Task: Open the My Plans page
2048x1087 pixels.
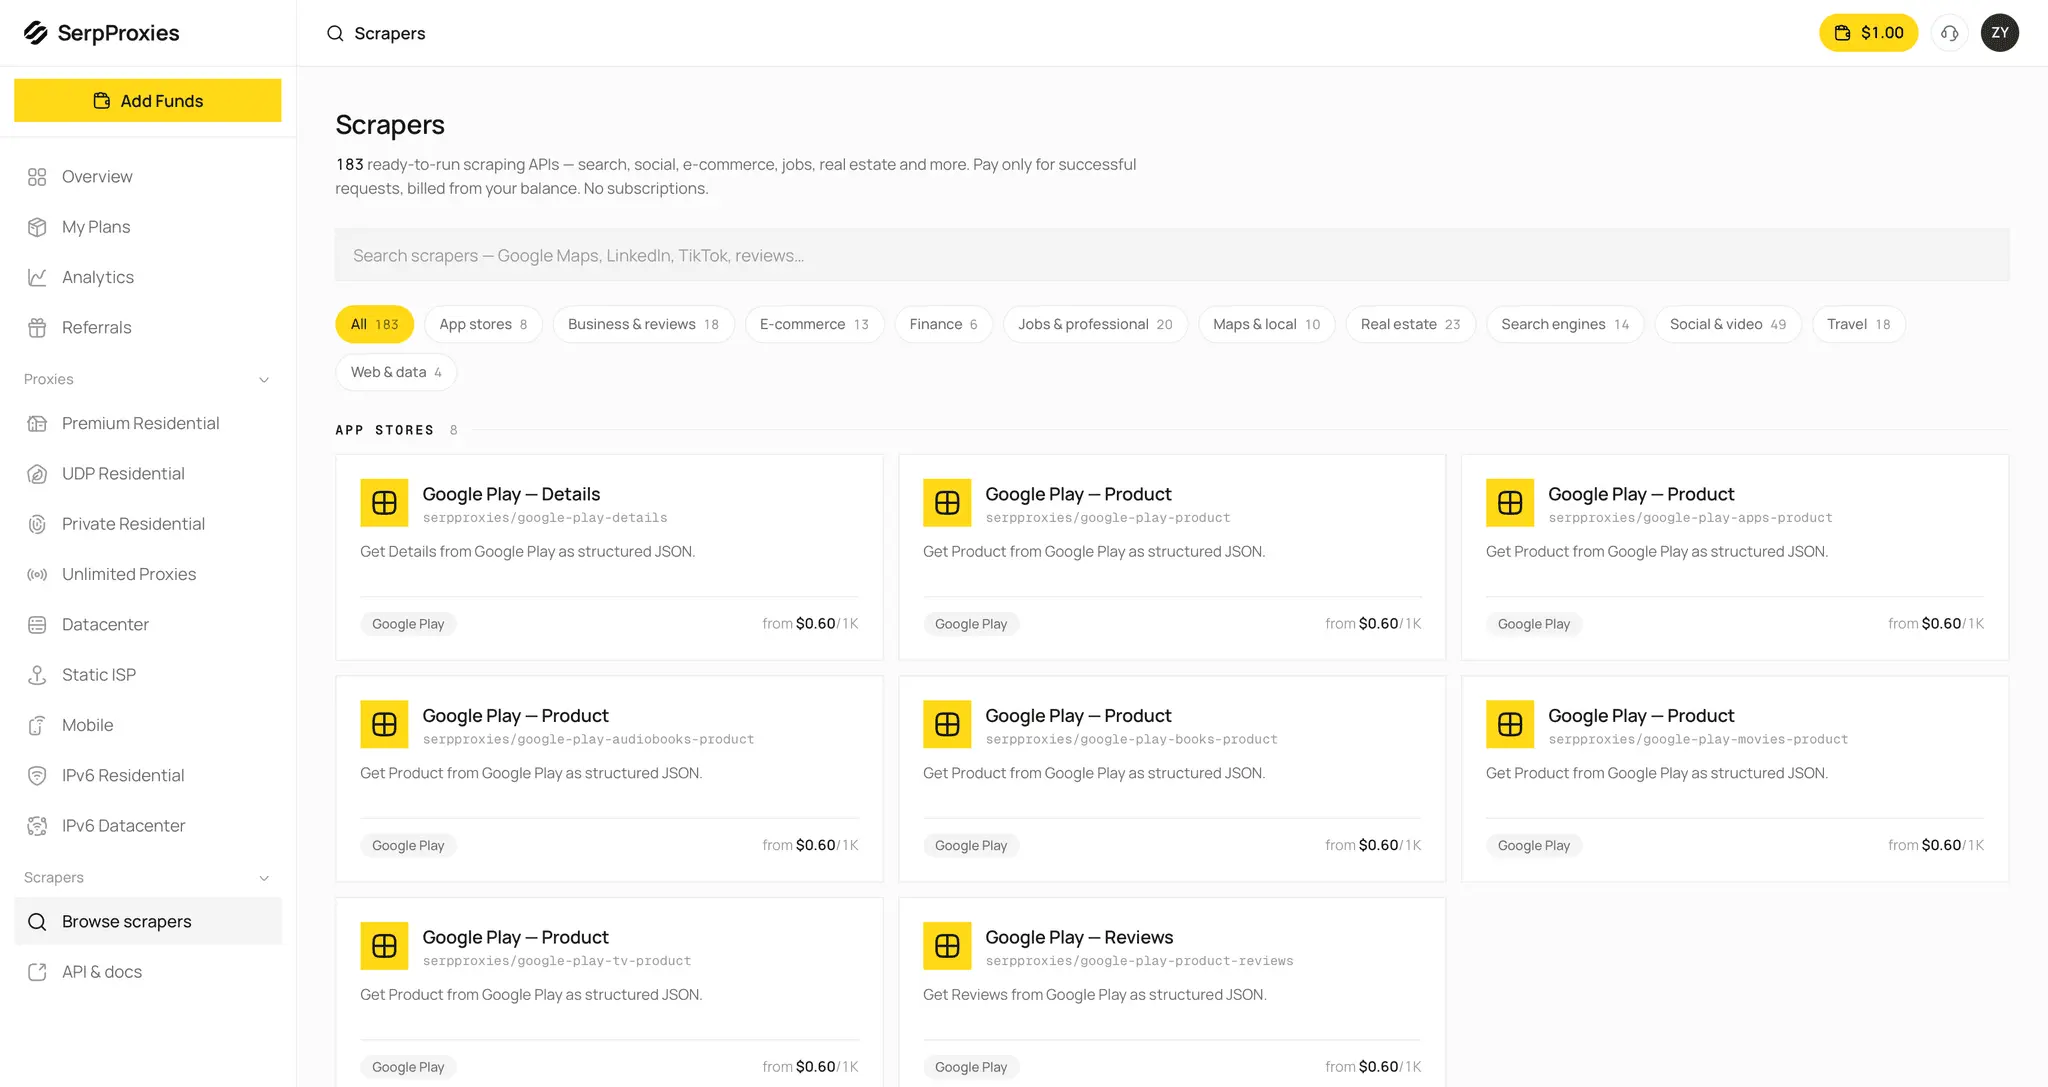Action: click(x=148, y=227)
